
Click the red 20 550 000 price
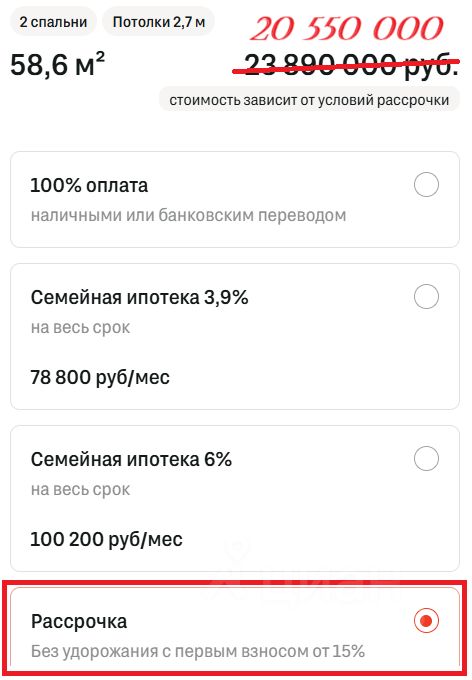(347, 29)
